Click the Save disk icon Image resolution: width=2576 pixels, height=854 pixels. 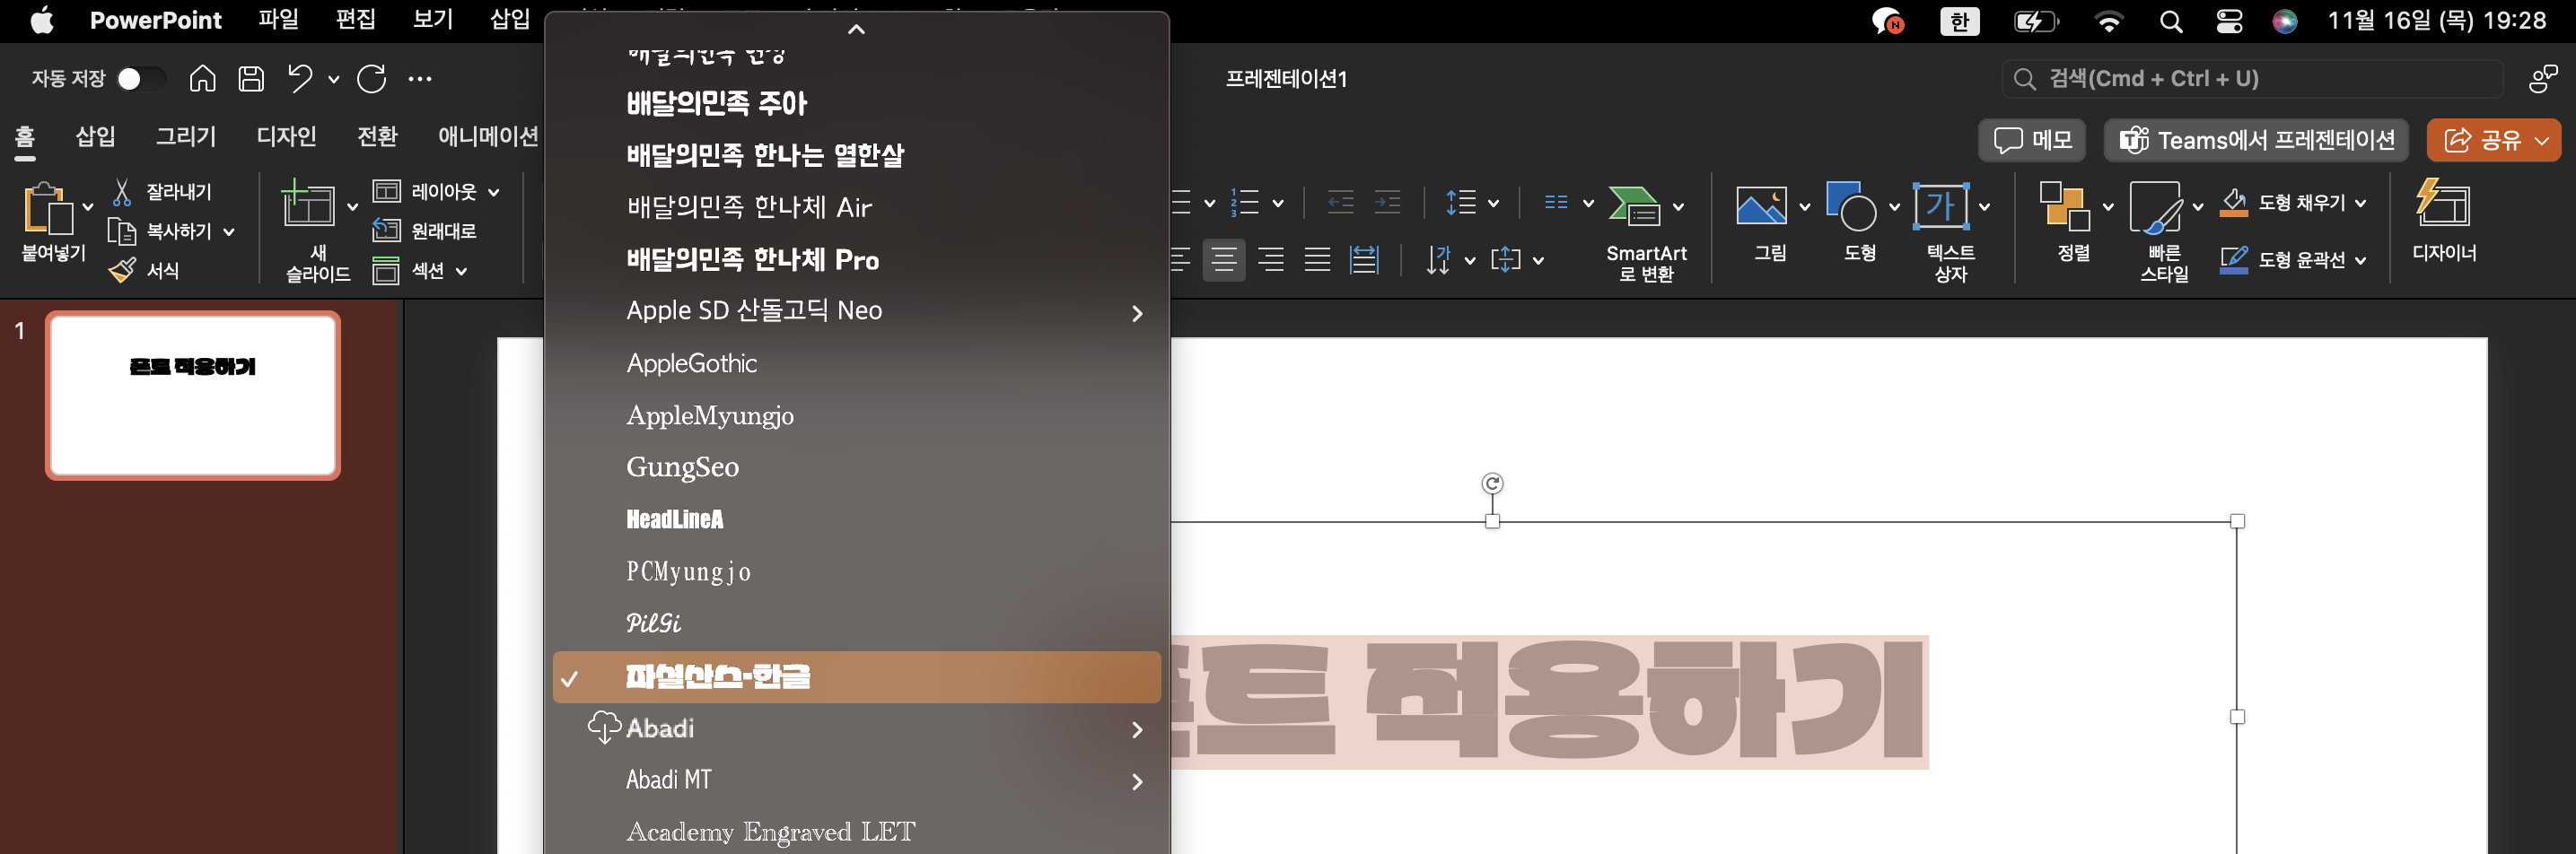point(251,78)
